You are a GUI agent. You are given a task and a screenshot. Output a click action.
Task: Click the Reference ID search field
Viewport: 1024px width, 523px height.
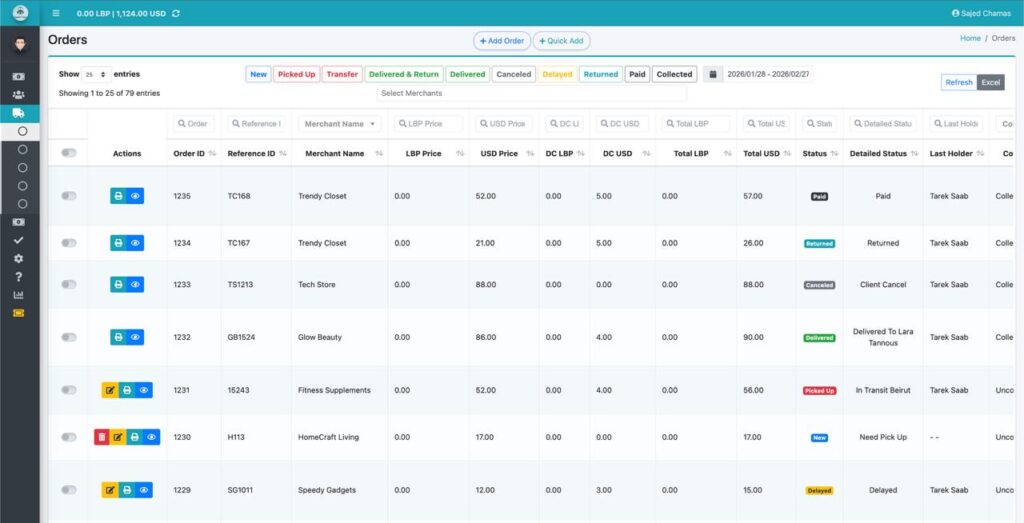(x=256, y=124)
